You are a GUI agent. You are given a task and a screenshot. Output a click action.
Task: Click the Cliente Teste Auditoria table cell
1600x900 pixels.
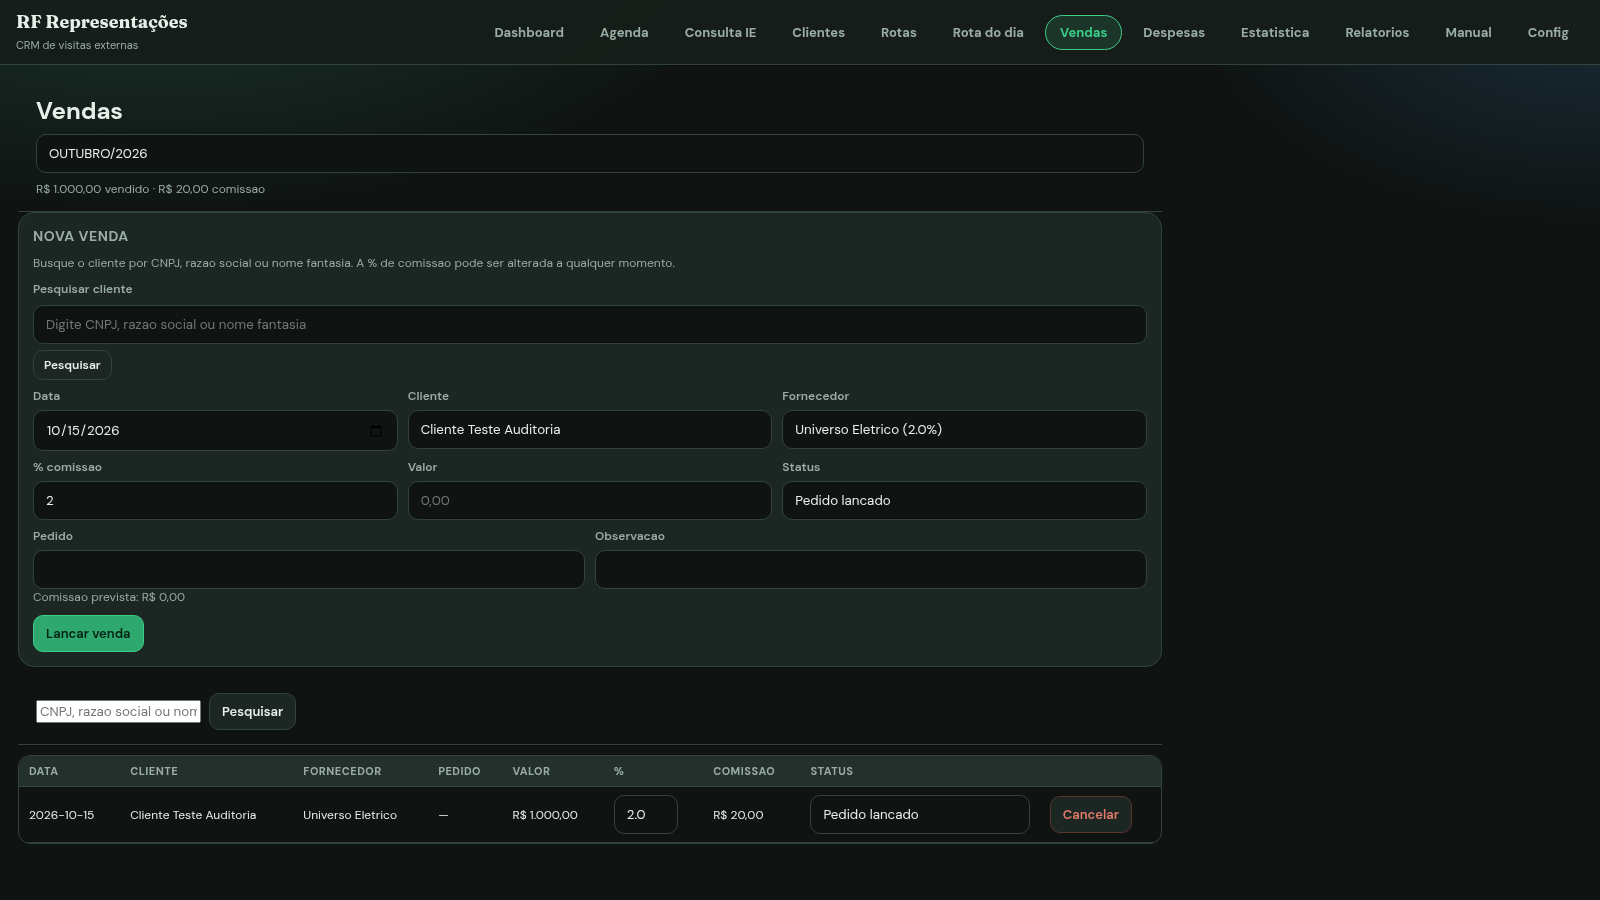[x=193, y=816]
